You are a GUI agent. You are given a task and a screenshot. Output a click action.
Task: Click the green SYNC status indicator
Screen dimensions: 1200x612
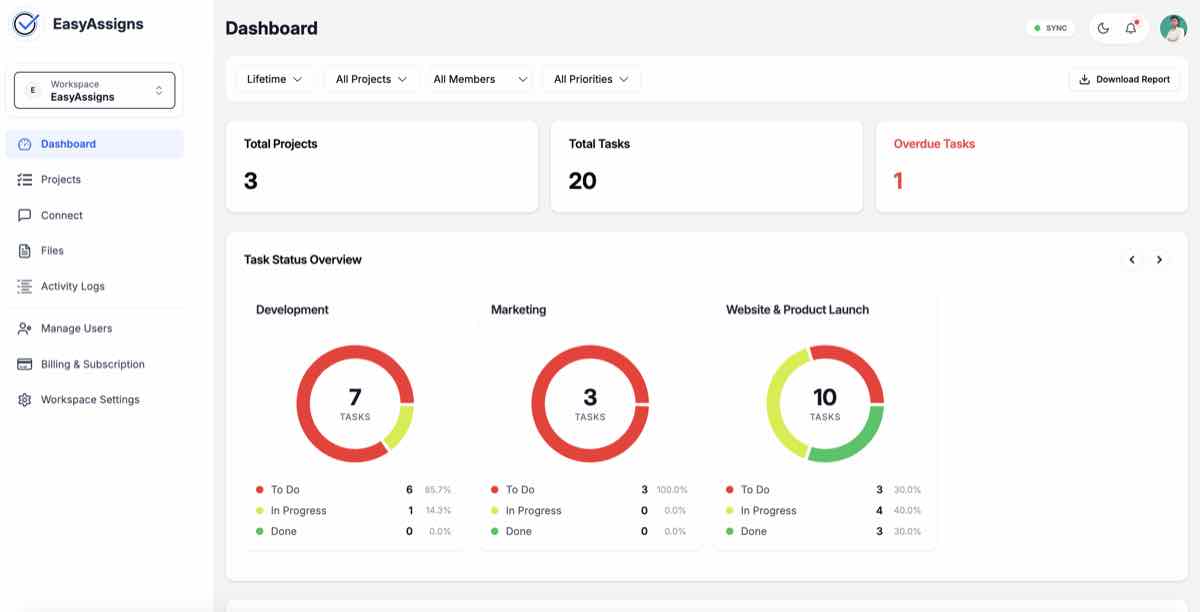(x=1048, y=27)
